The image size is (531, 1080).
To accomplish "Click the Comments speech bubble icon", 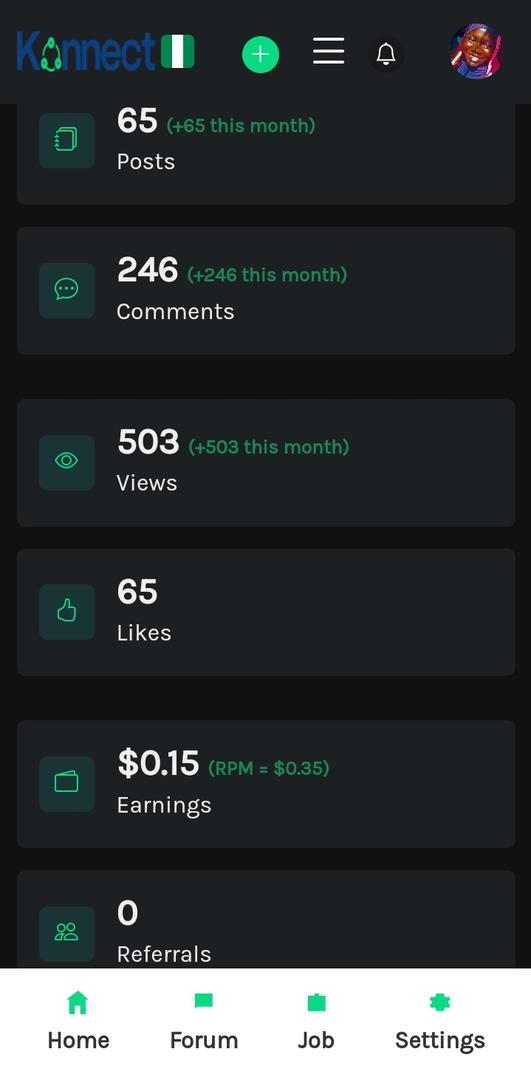I will pyautogui.click(x=66, y=290).
